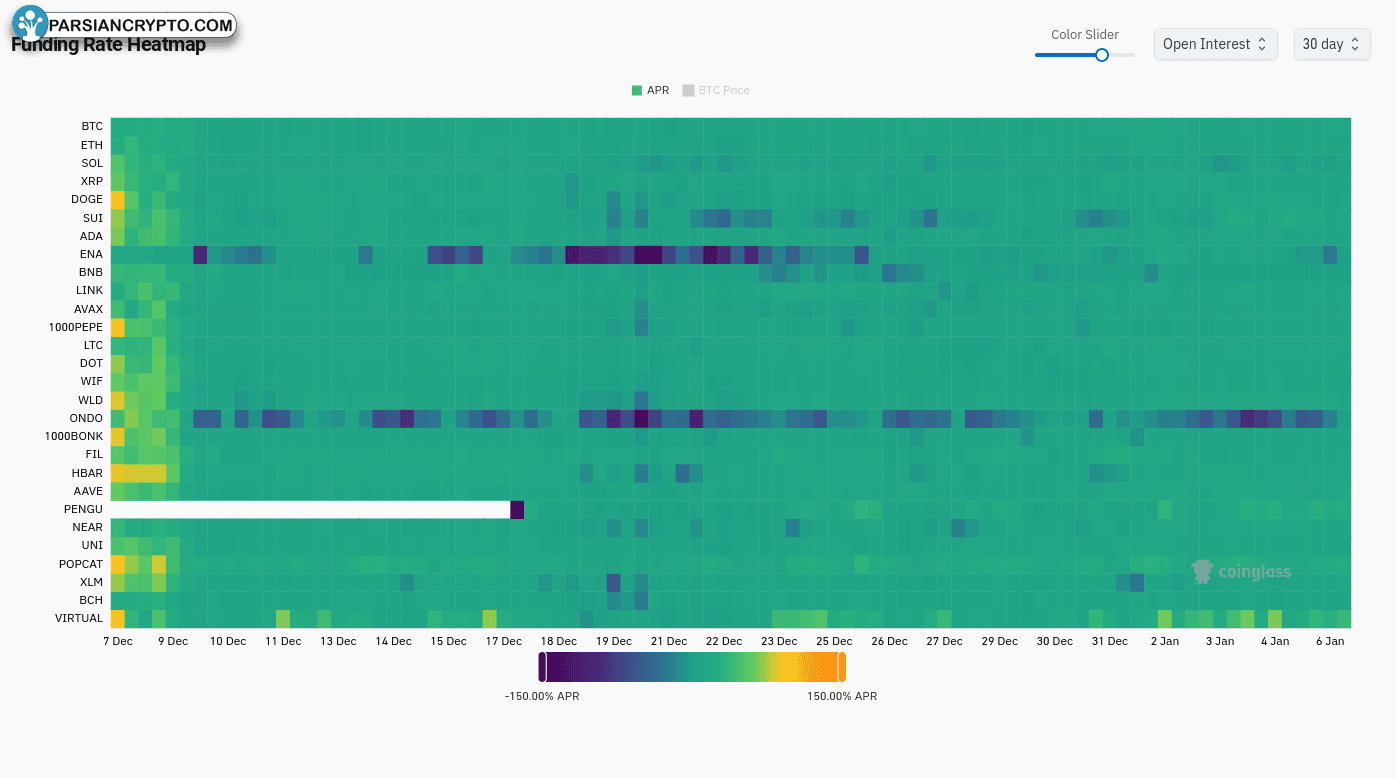This screenshot has height=778, width=1396.
Task: Click the VIRTUAL row label
Action: (79, 618)
